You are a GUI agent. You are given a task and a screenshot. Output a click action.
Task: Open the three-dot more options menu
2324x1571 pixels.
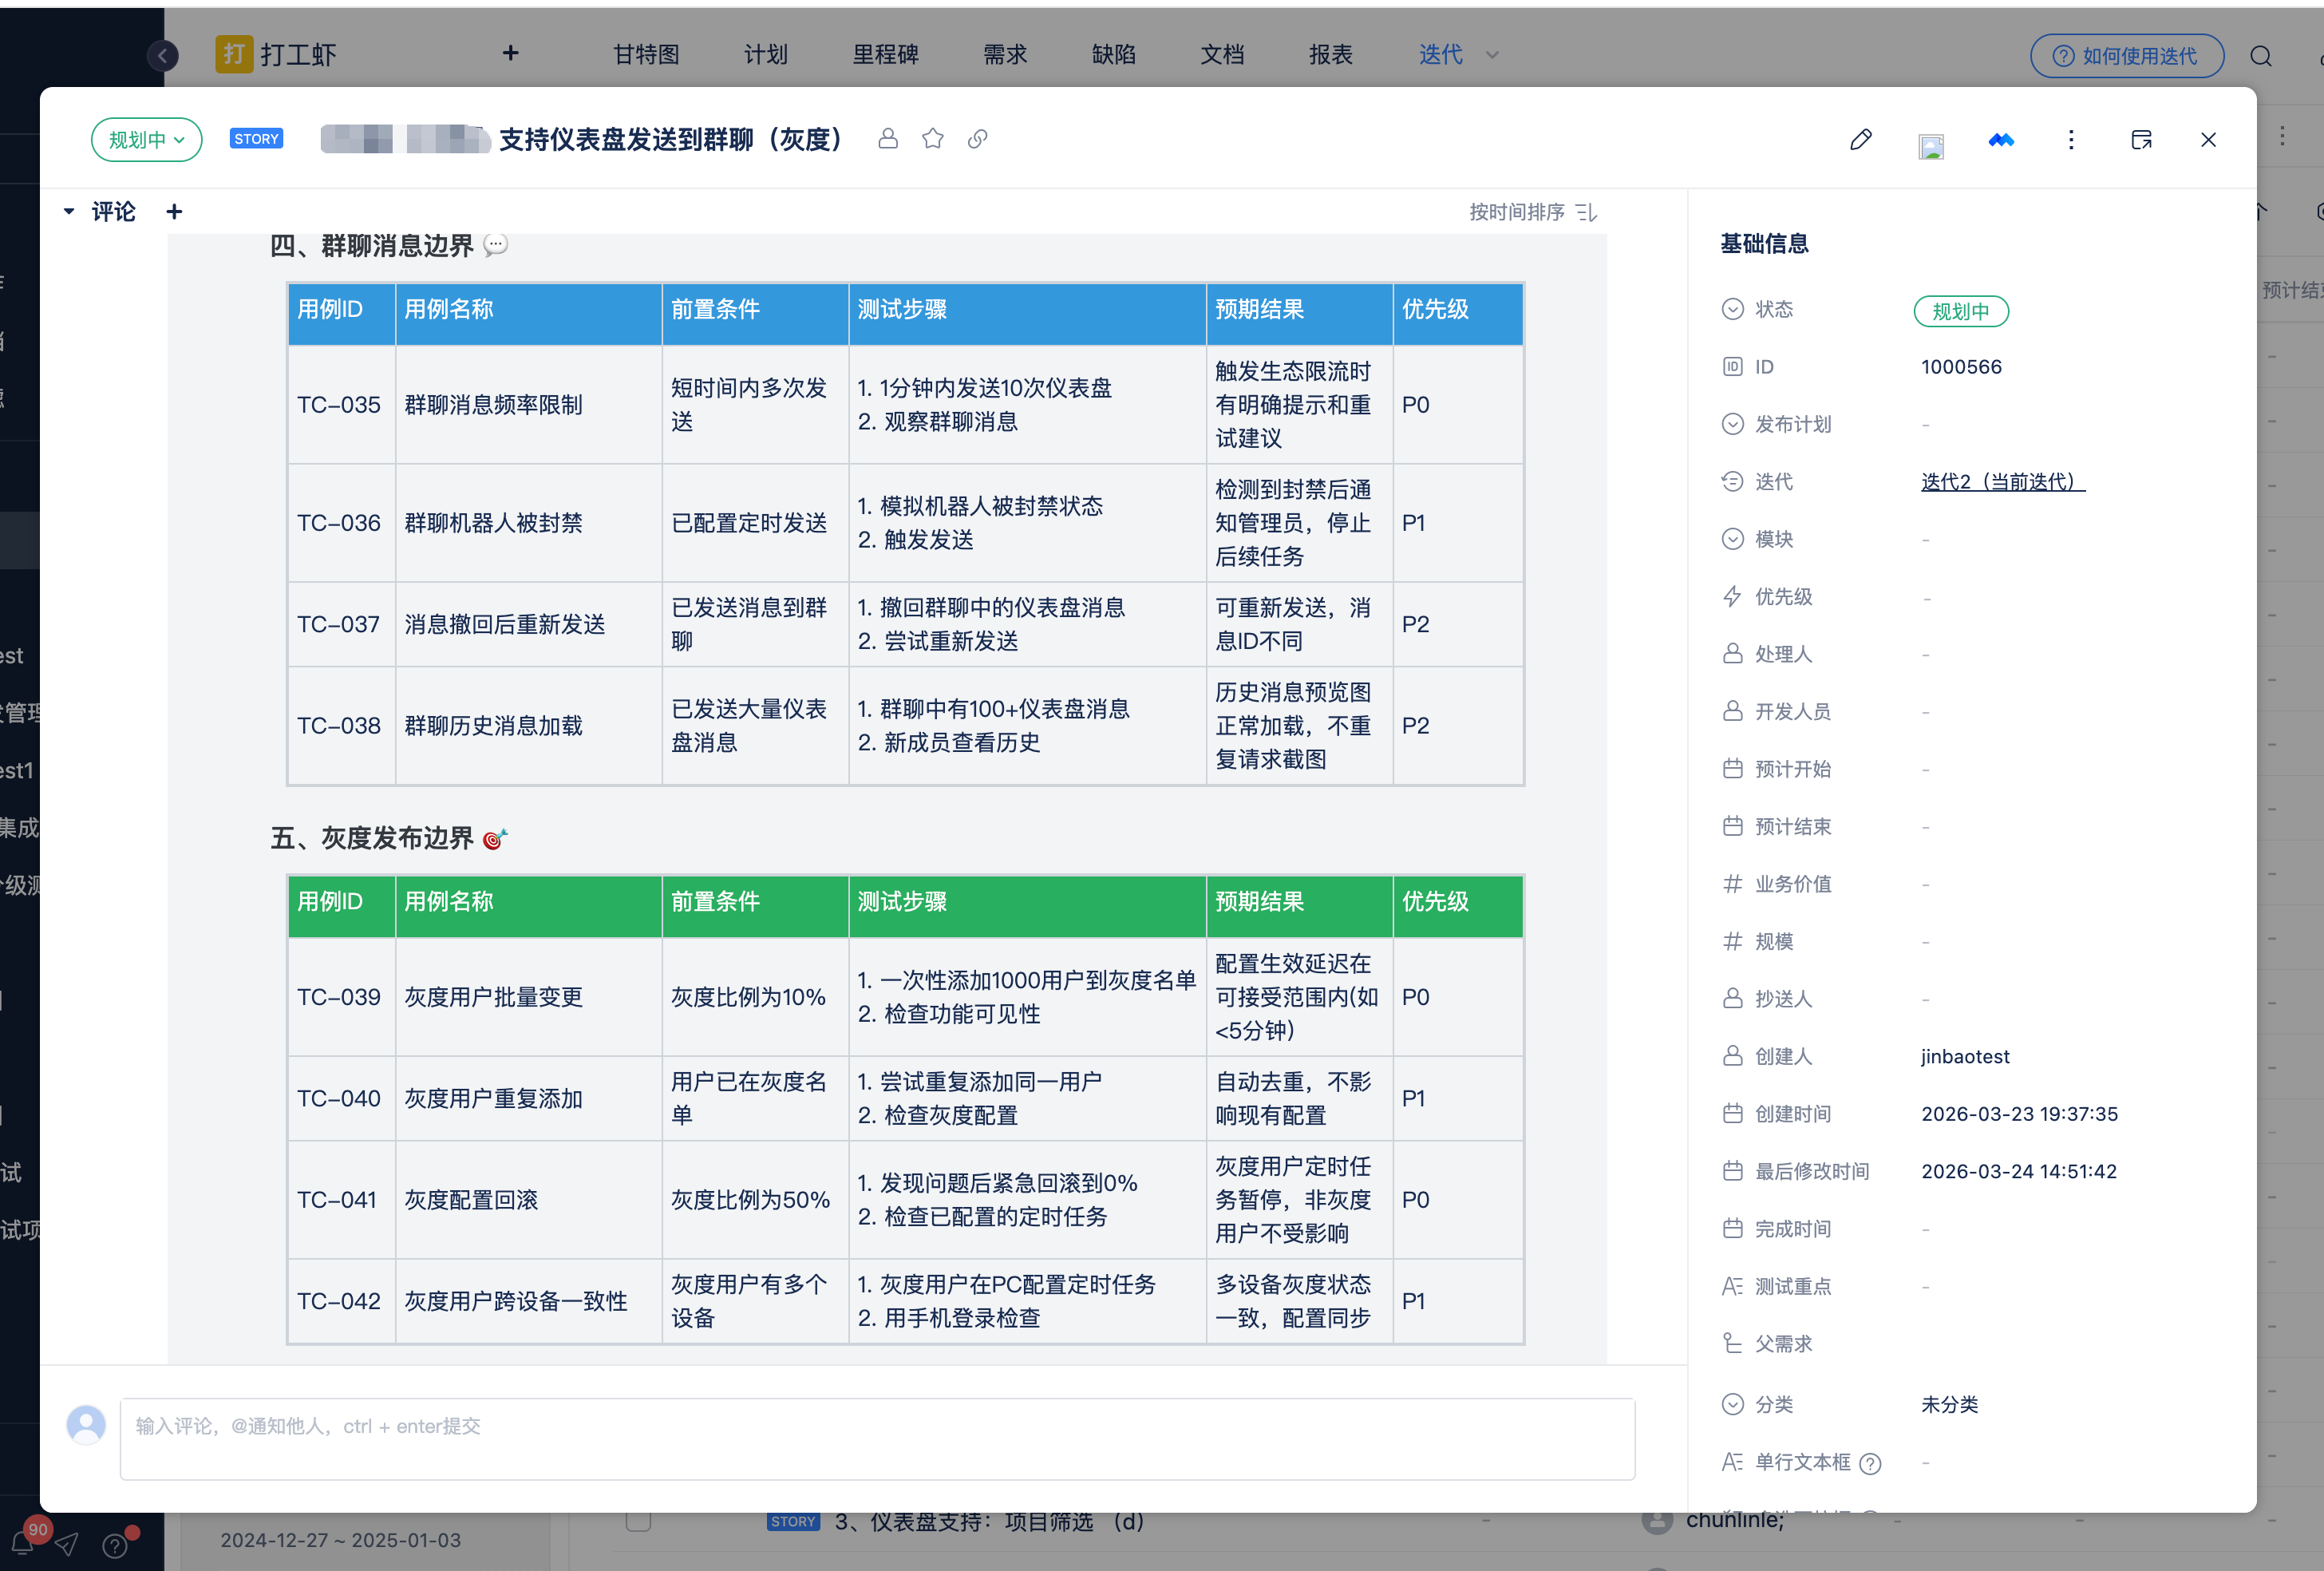pos(2070,140)
